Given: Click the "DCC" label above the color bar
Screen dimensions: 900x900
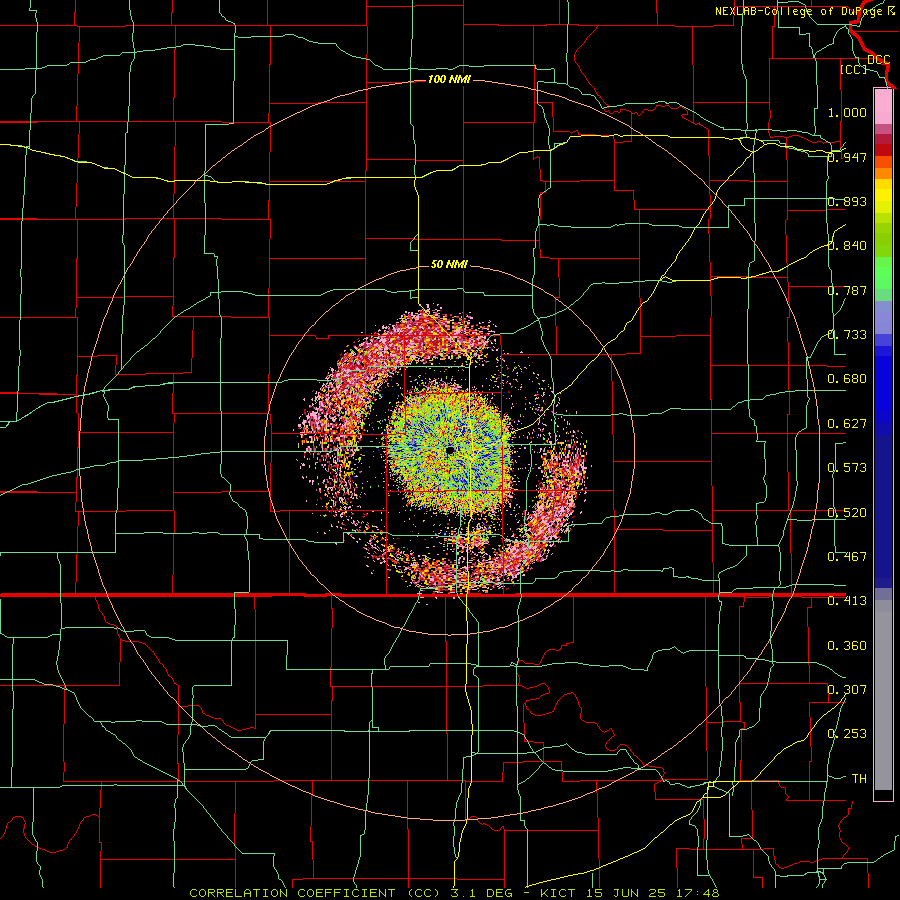Looking at the screenshot, I should tap(878, 60).
